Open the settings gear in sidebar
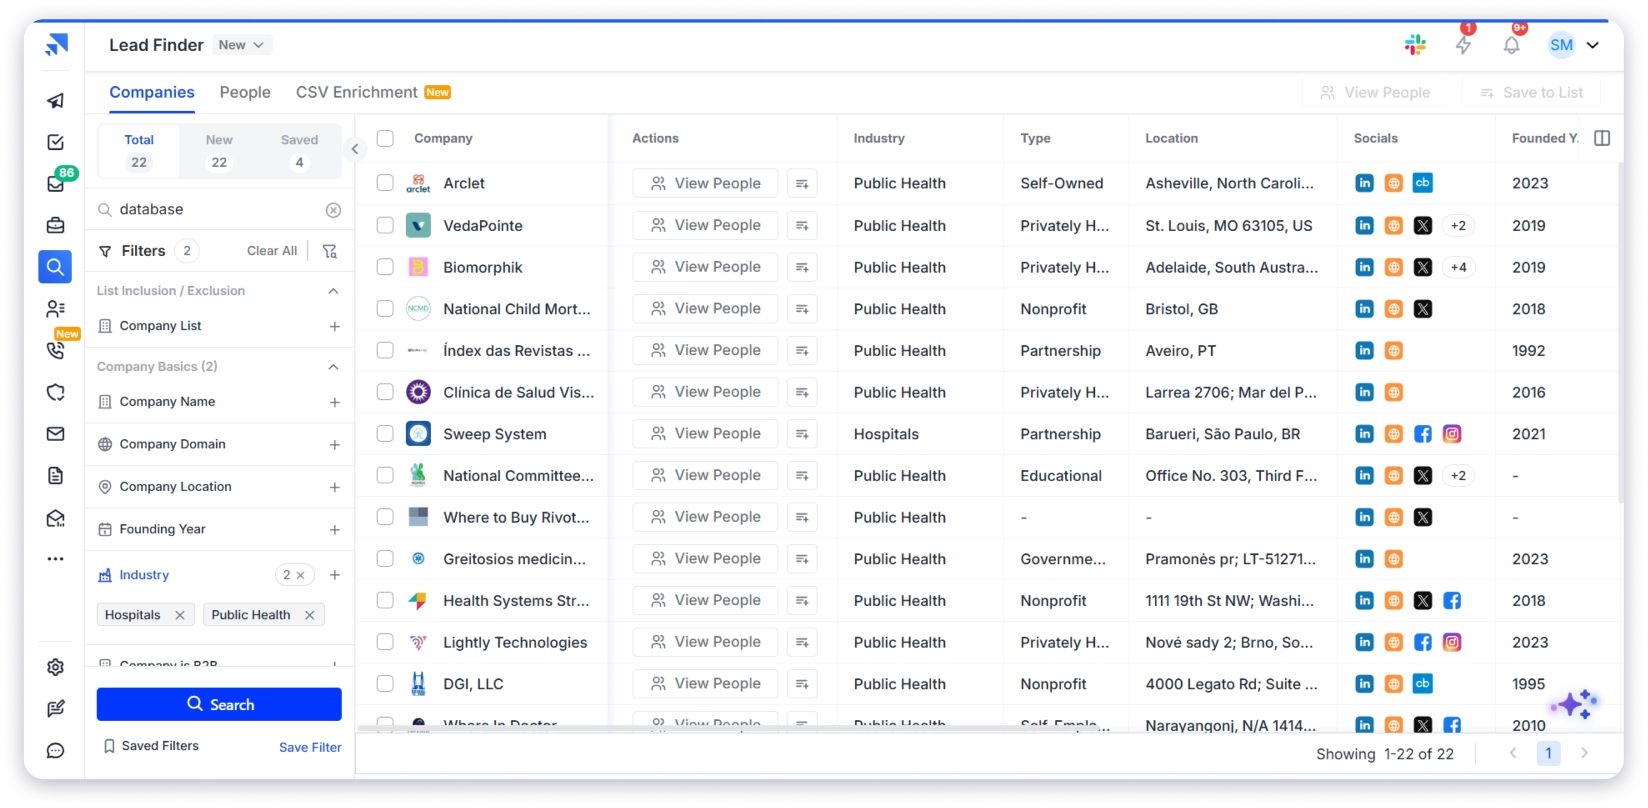The image size is (1648, 808). coord(56,667)
